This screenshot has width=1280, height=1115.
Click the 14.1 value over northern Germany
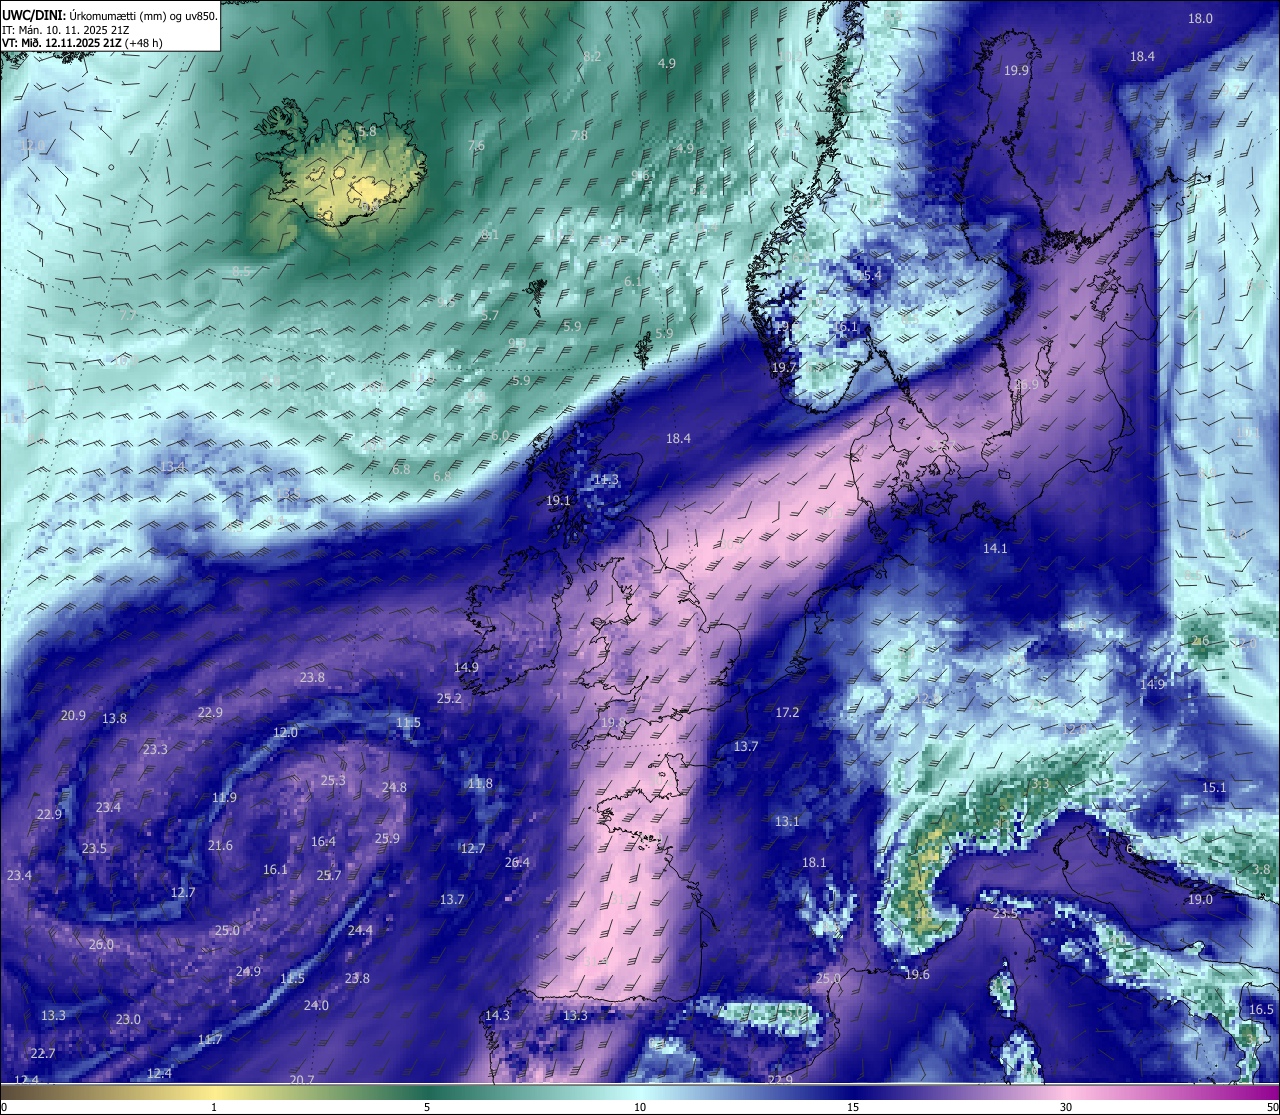[x=995, y=548]
